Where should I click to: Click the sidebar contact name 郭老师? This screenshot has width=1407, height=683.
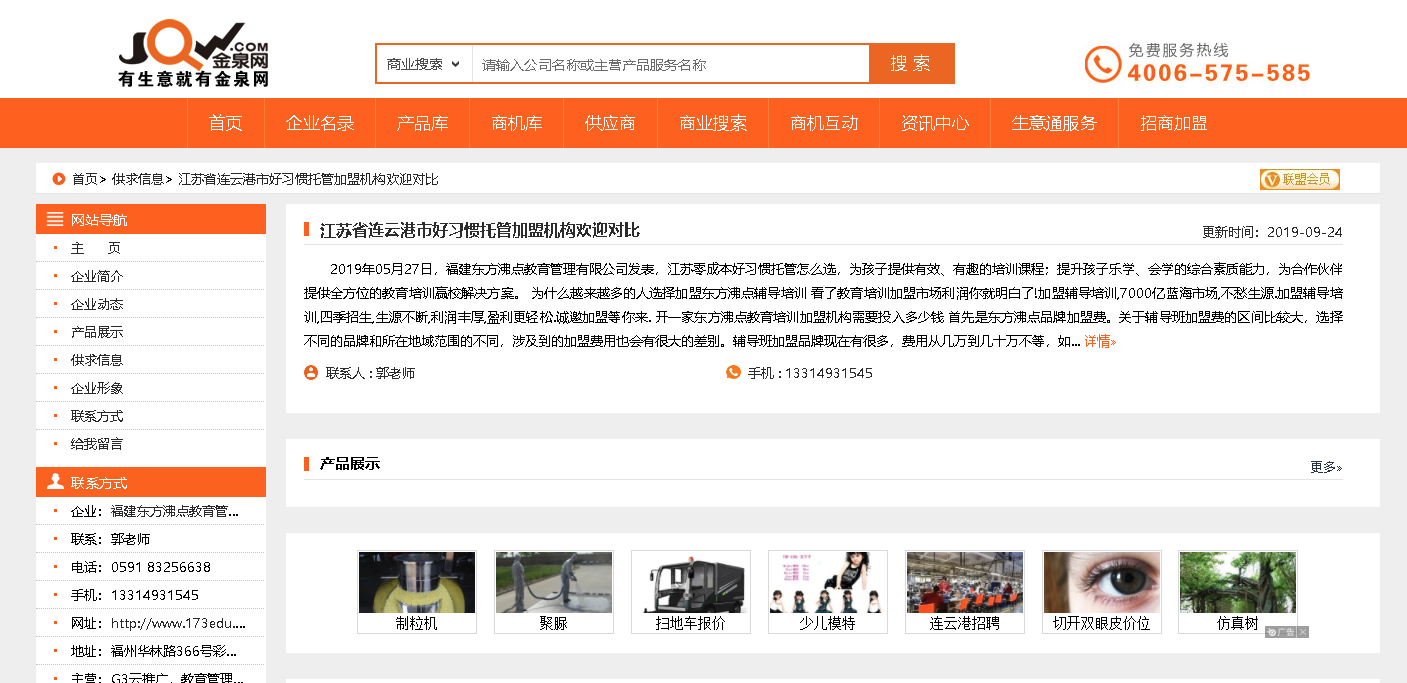(x=131, y=539)
